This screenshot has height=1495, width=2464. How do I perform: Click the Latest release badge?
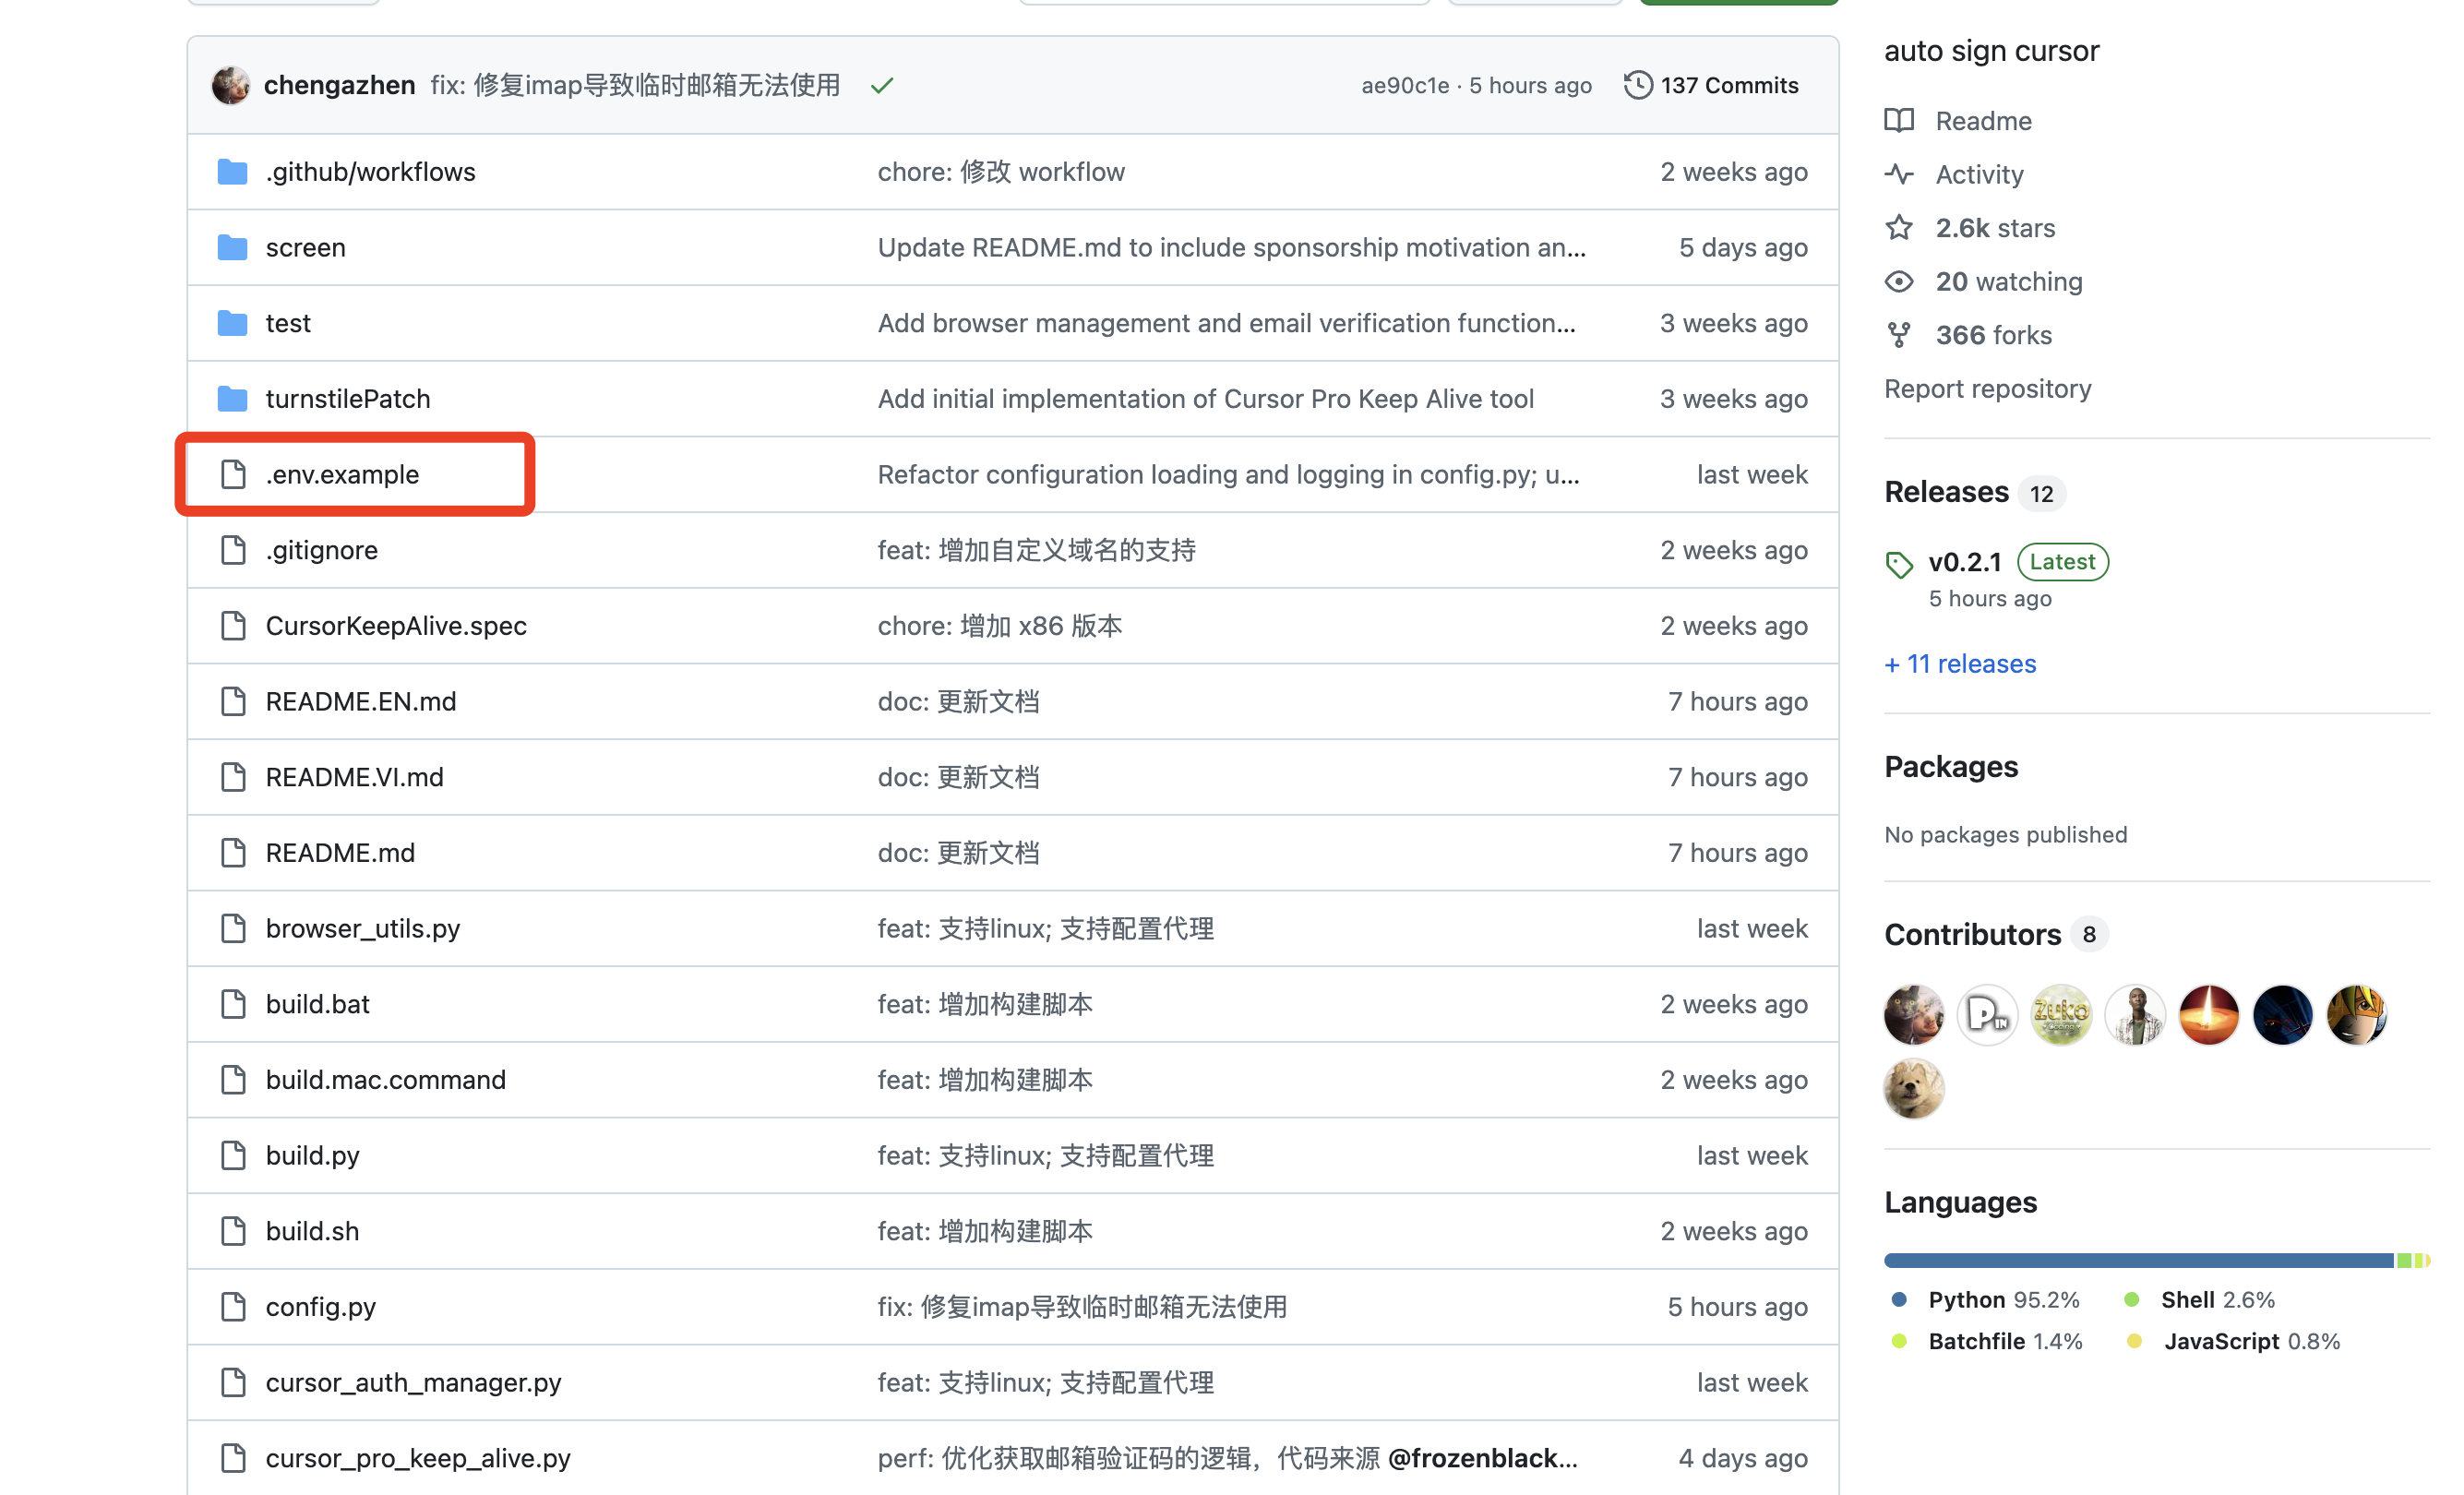(x=2062, y=562)
